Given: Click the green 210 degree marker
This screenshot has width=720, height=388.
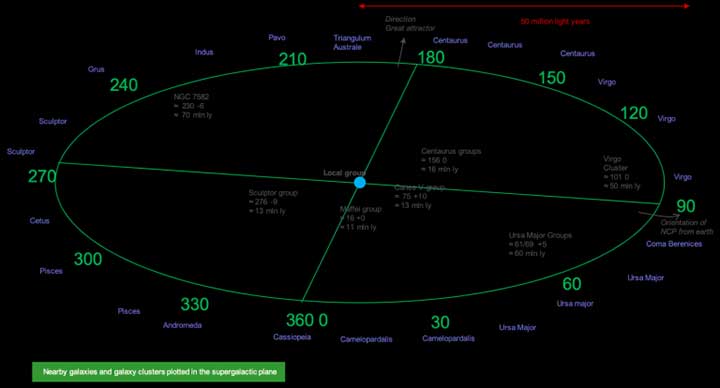Looking at the screenshot, I should 292,59.
